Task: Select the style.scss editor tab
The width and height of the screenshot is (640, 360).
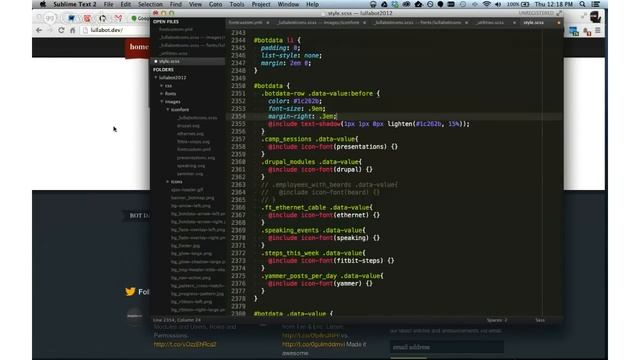Action: (x=533, y=22)
